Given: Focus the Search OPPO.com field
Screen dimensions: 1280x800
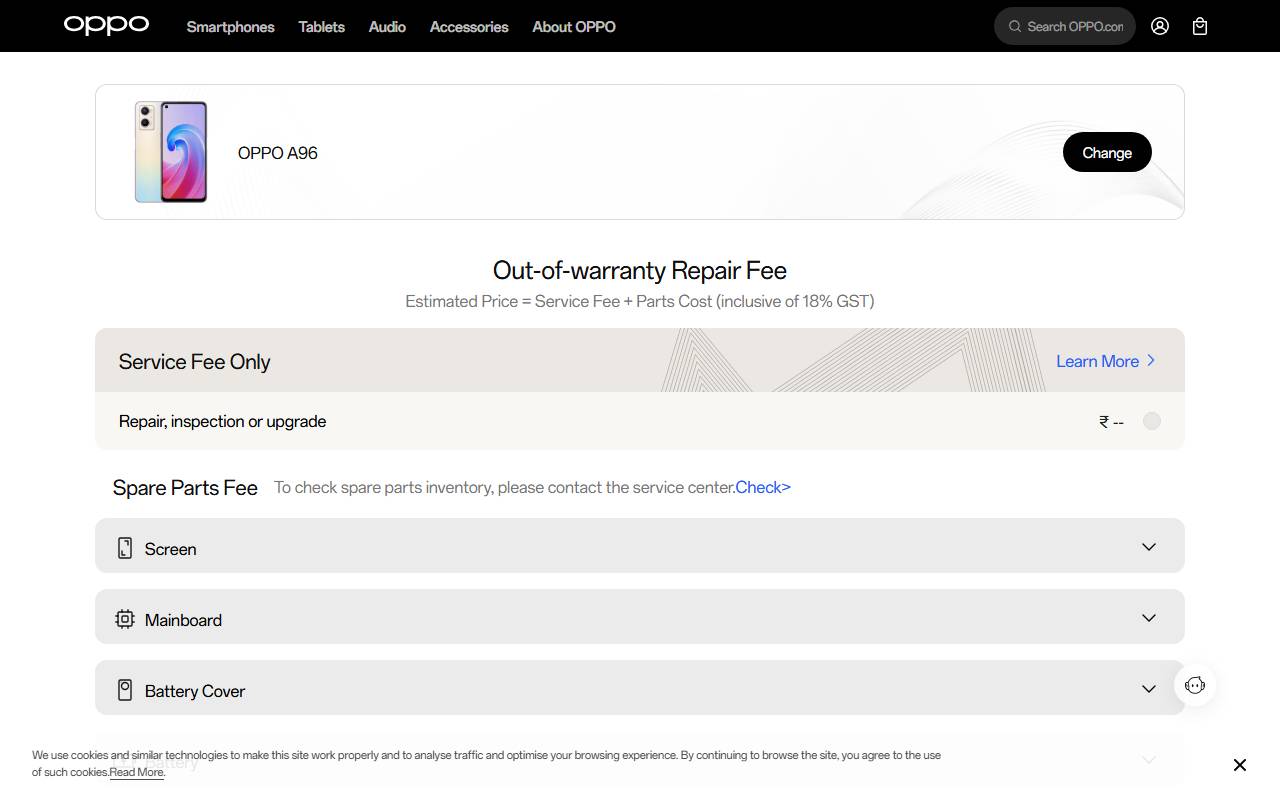Looking at the screenshot, I should [x=1075, y=26].
